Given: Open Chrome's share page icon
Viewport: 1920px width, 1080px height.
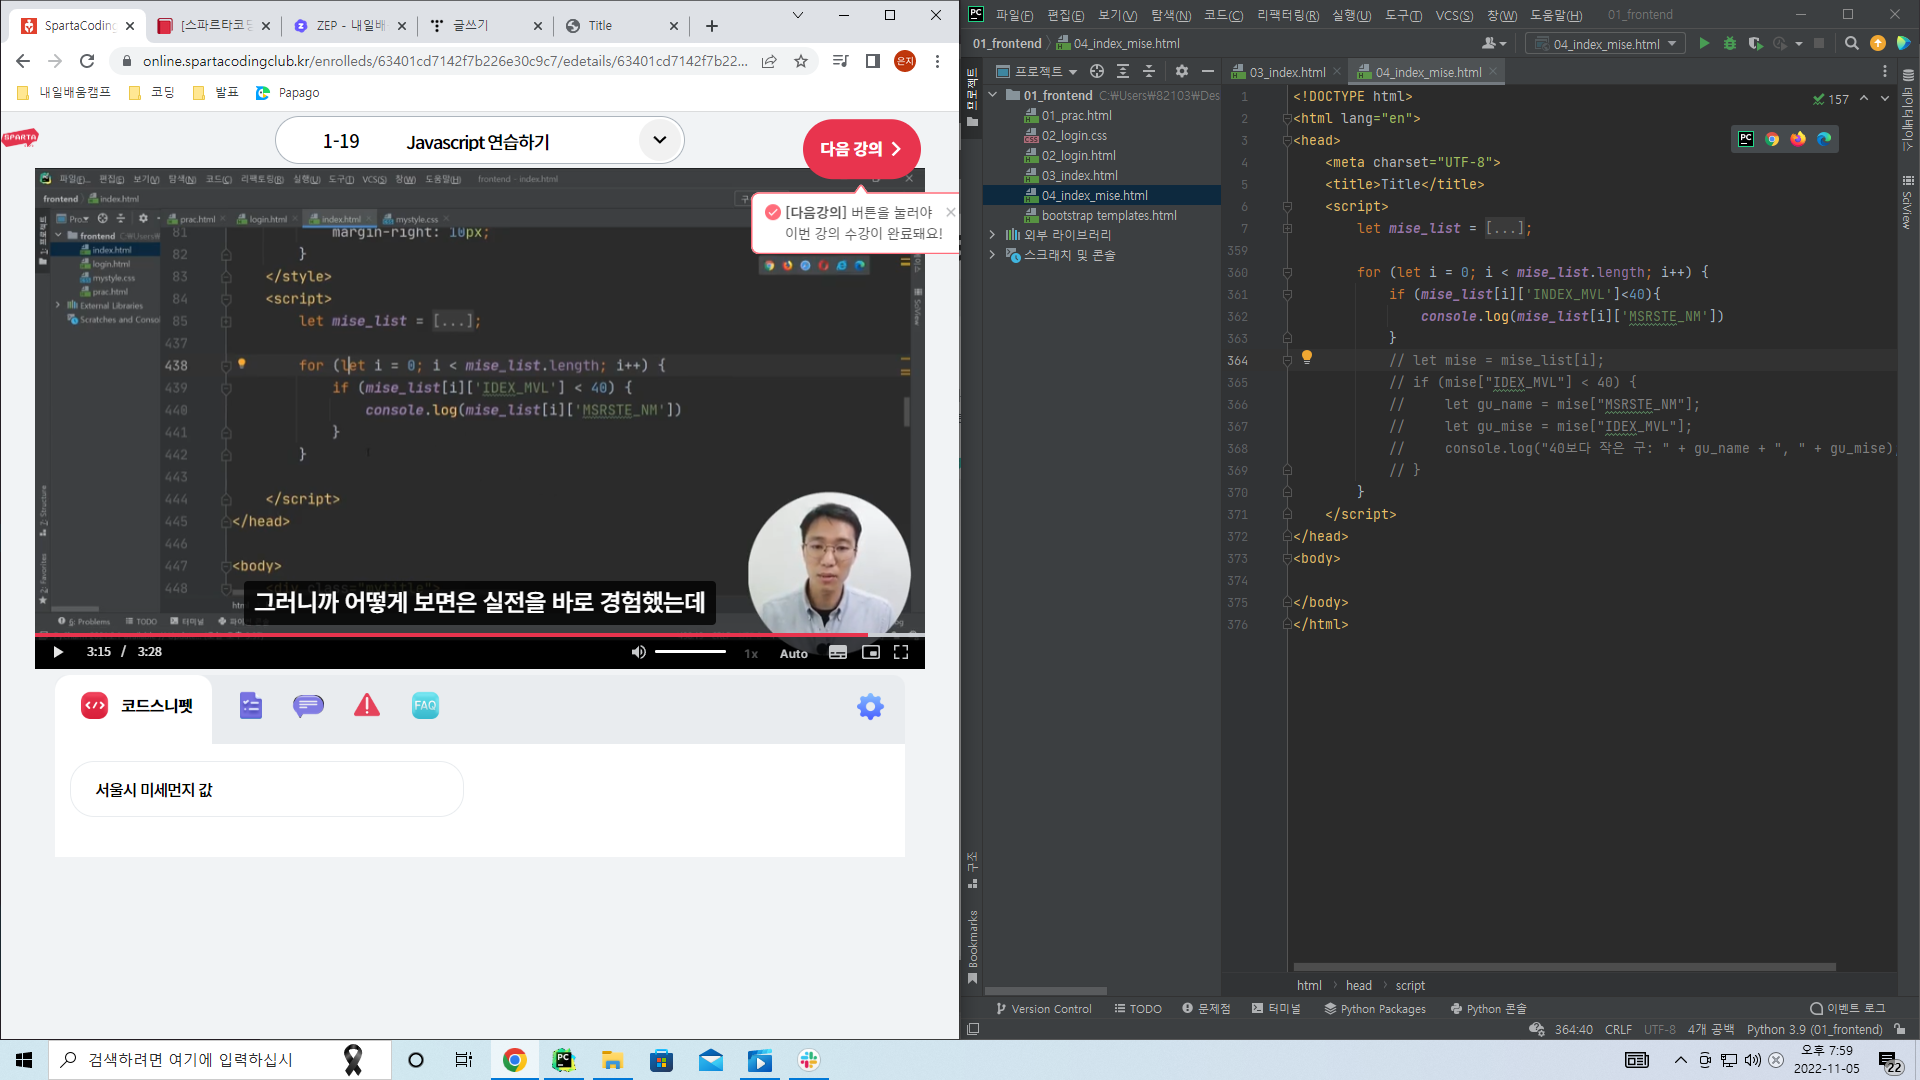Looking at the screenshot, I should coord(769,61).
